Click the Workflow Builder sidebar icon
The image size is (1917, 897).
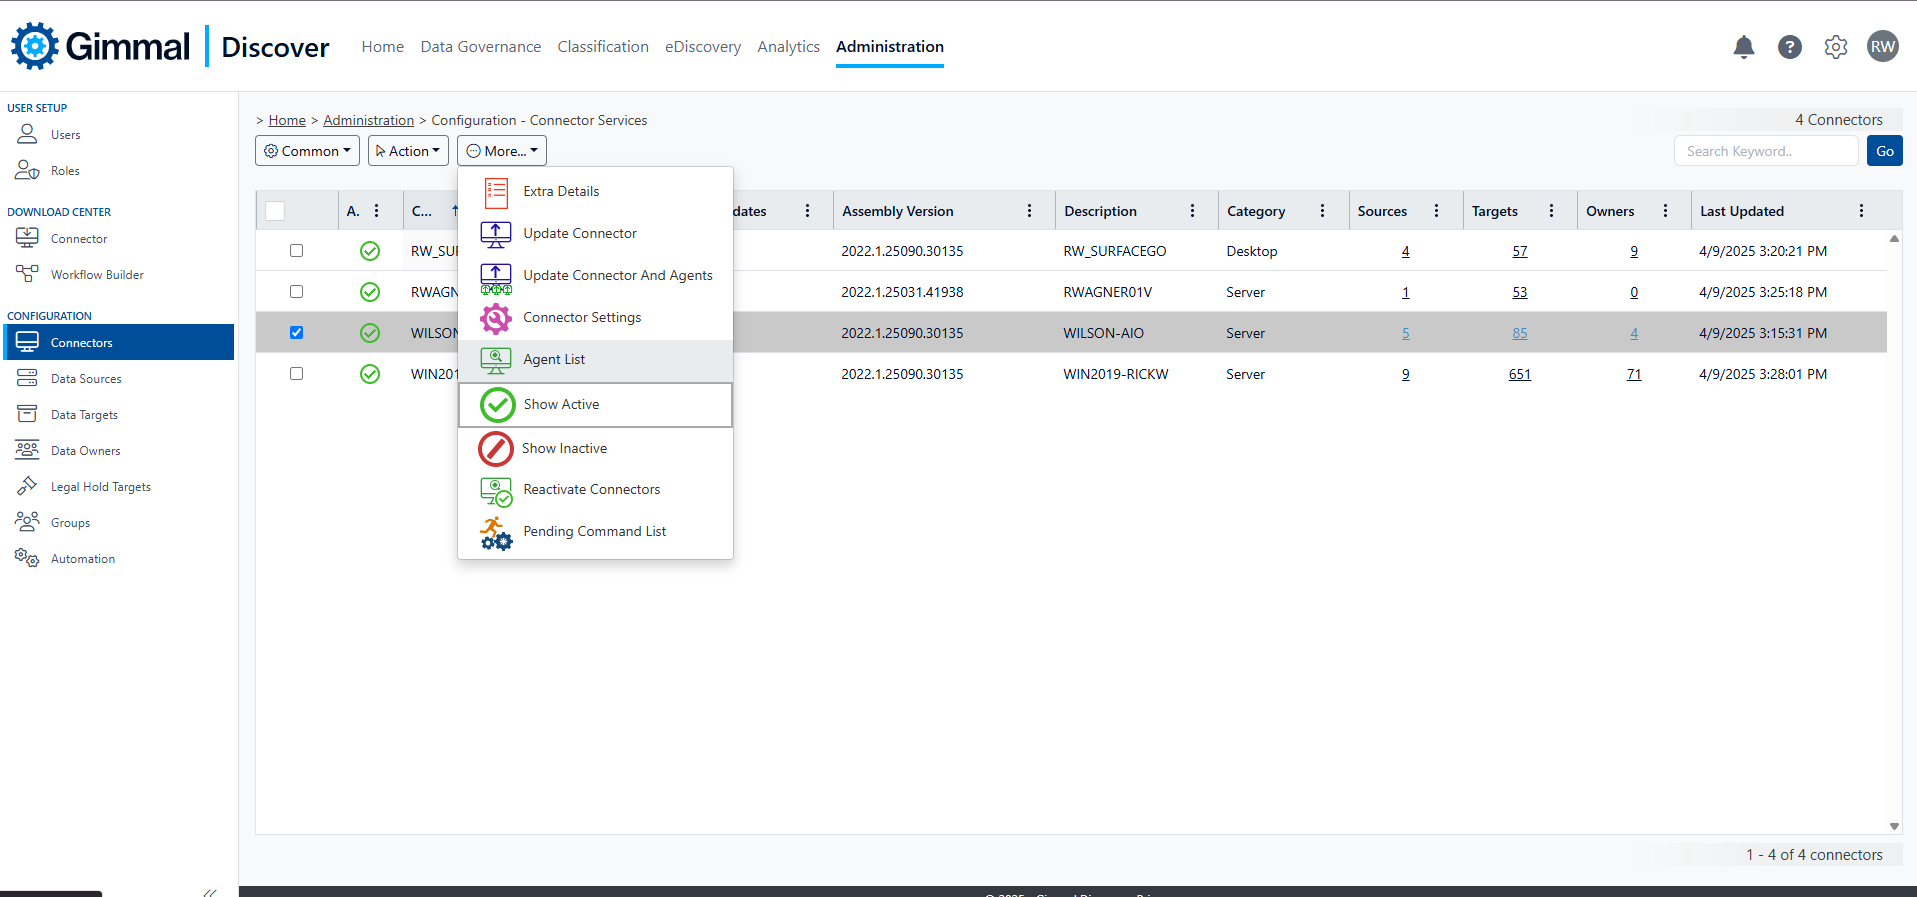click(x=27, y=274)
